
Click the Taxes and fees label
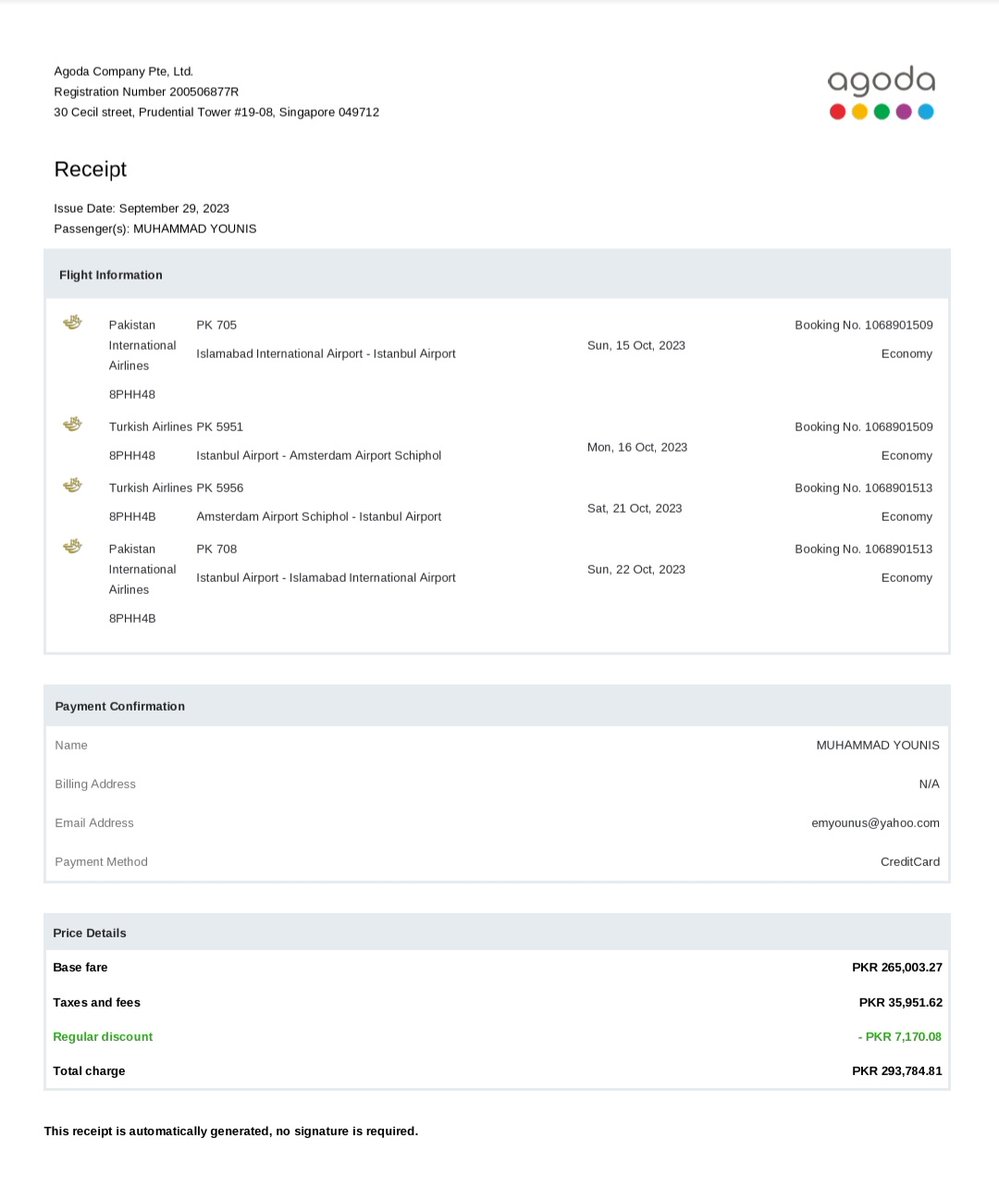[x=97, y=1002]
